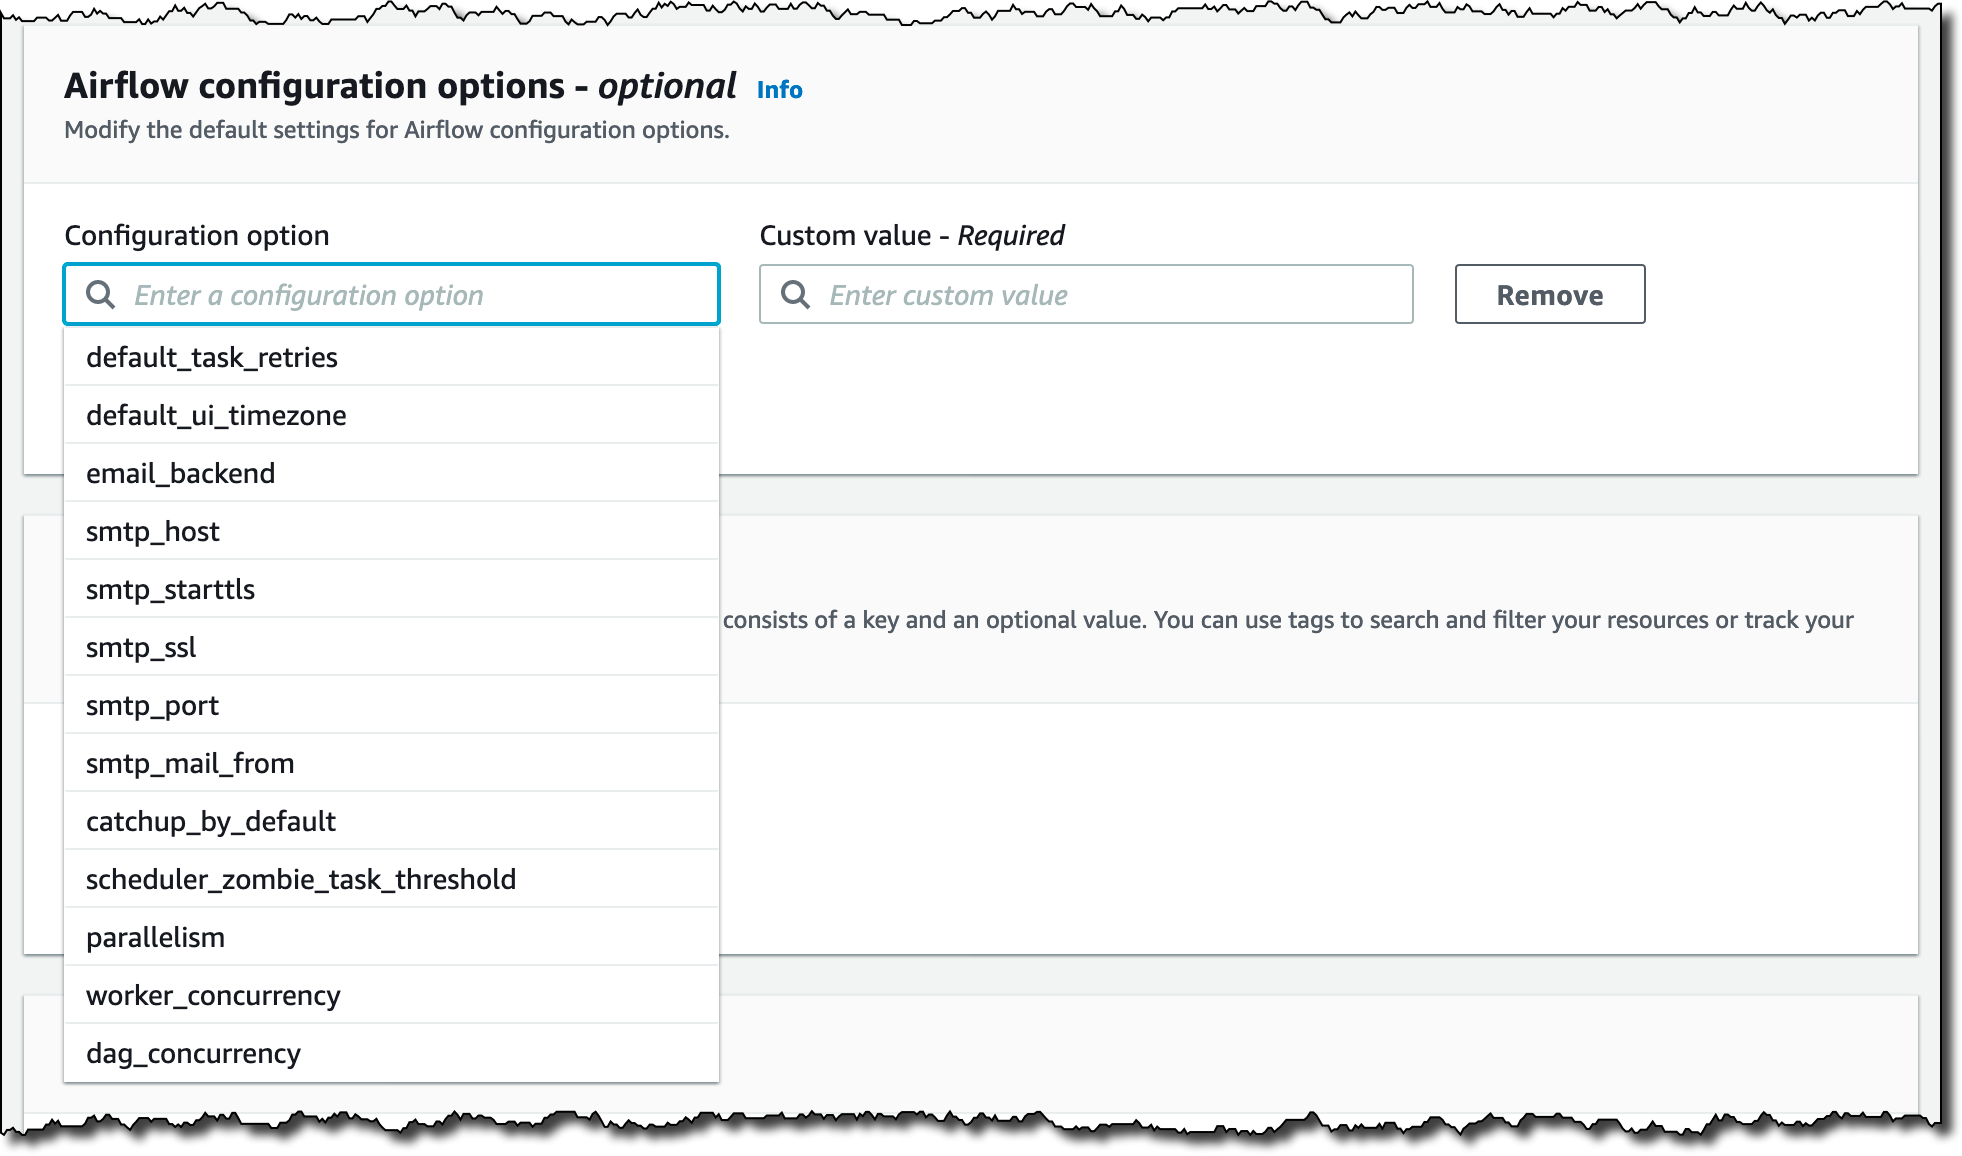Select the parallelism option

click(155, 937)
